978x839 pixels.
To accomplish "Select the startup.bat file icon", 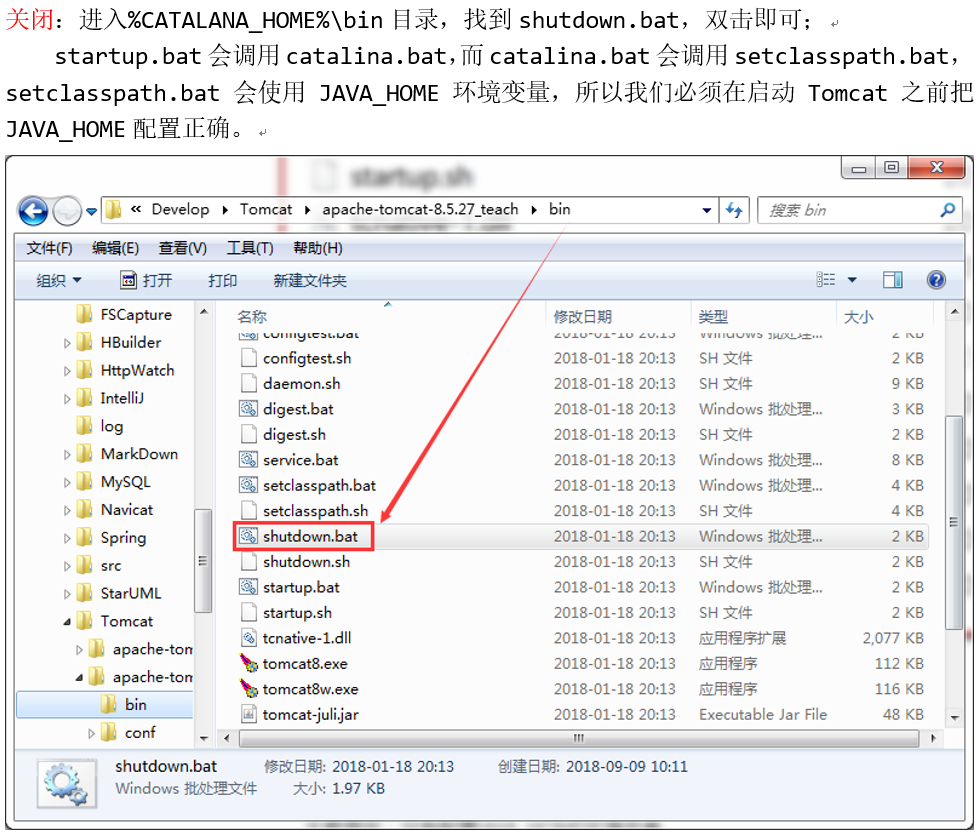I will (x=248, y=587).
